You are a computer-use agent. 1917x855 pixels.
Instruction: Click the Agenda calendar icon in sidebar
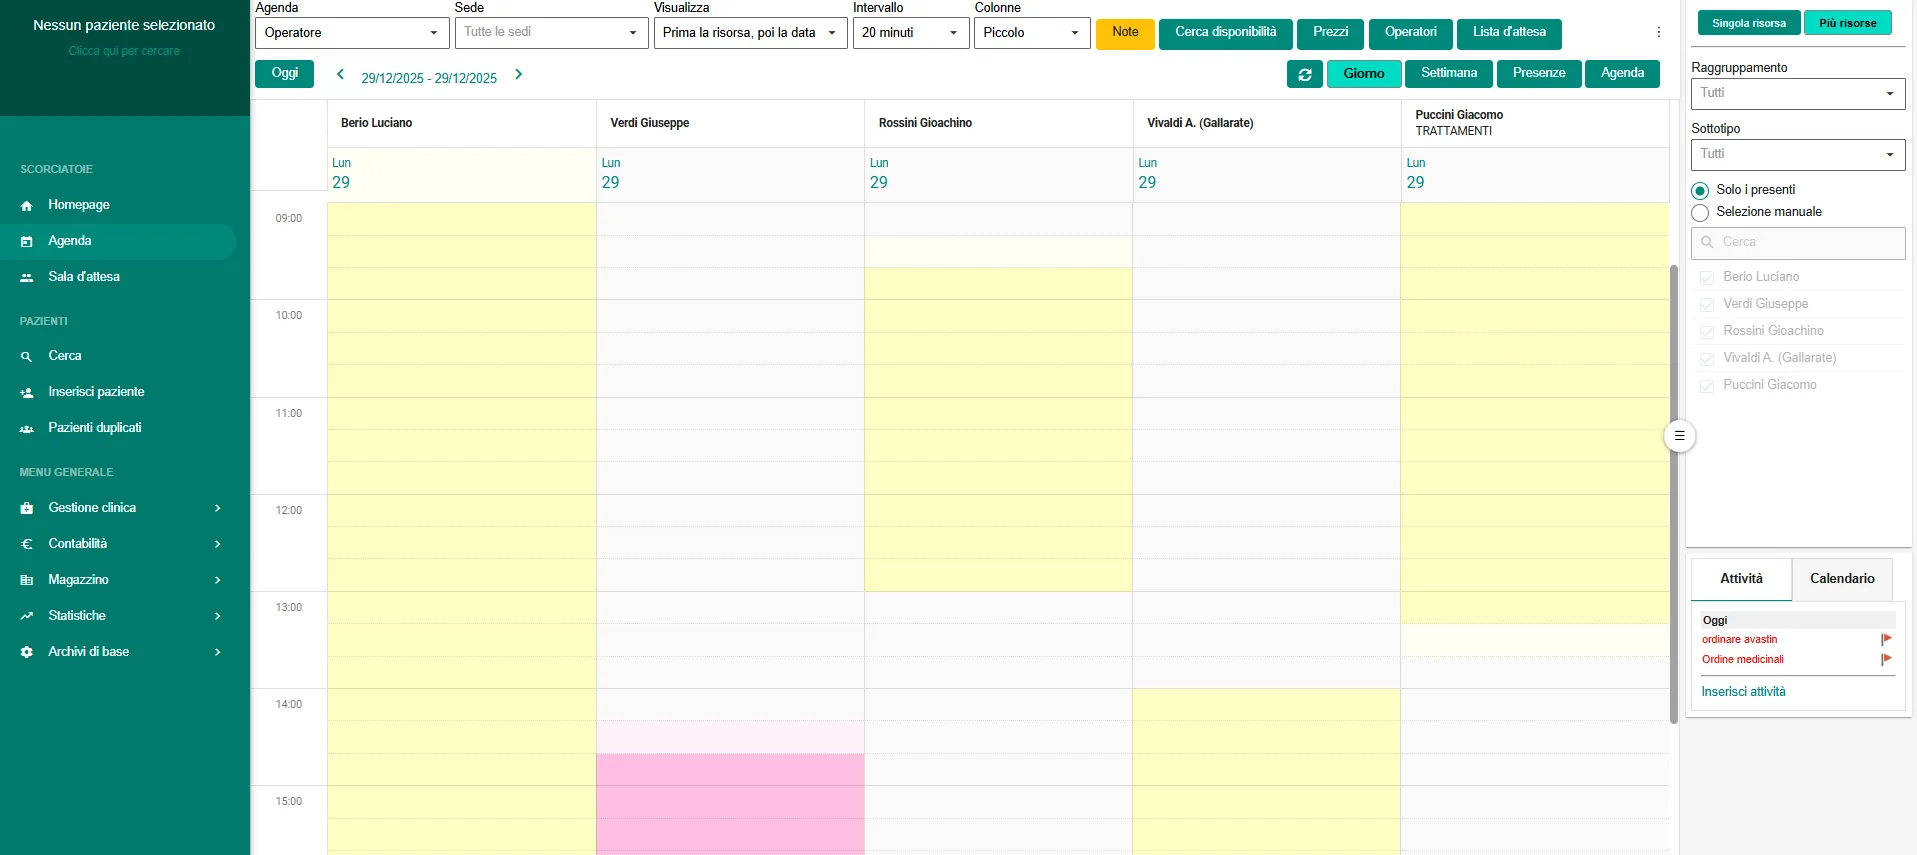point(27,241)
